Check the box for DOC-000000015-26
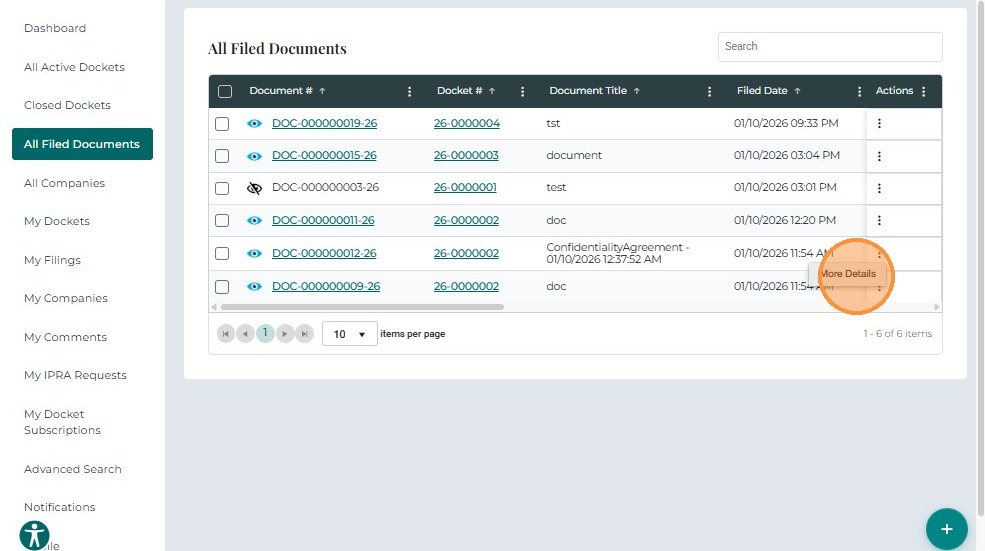The width and height of the screenshot is (985, 551). click(x=222, y=156)
